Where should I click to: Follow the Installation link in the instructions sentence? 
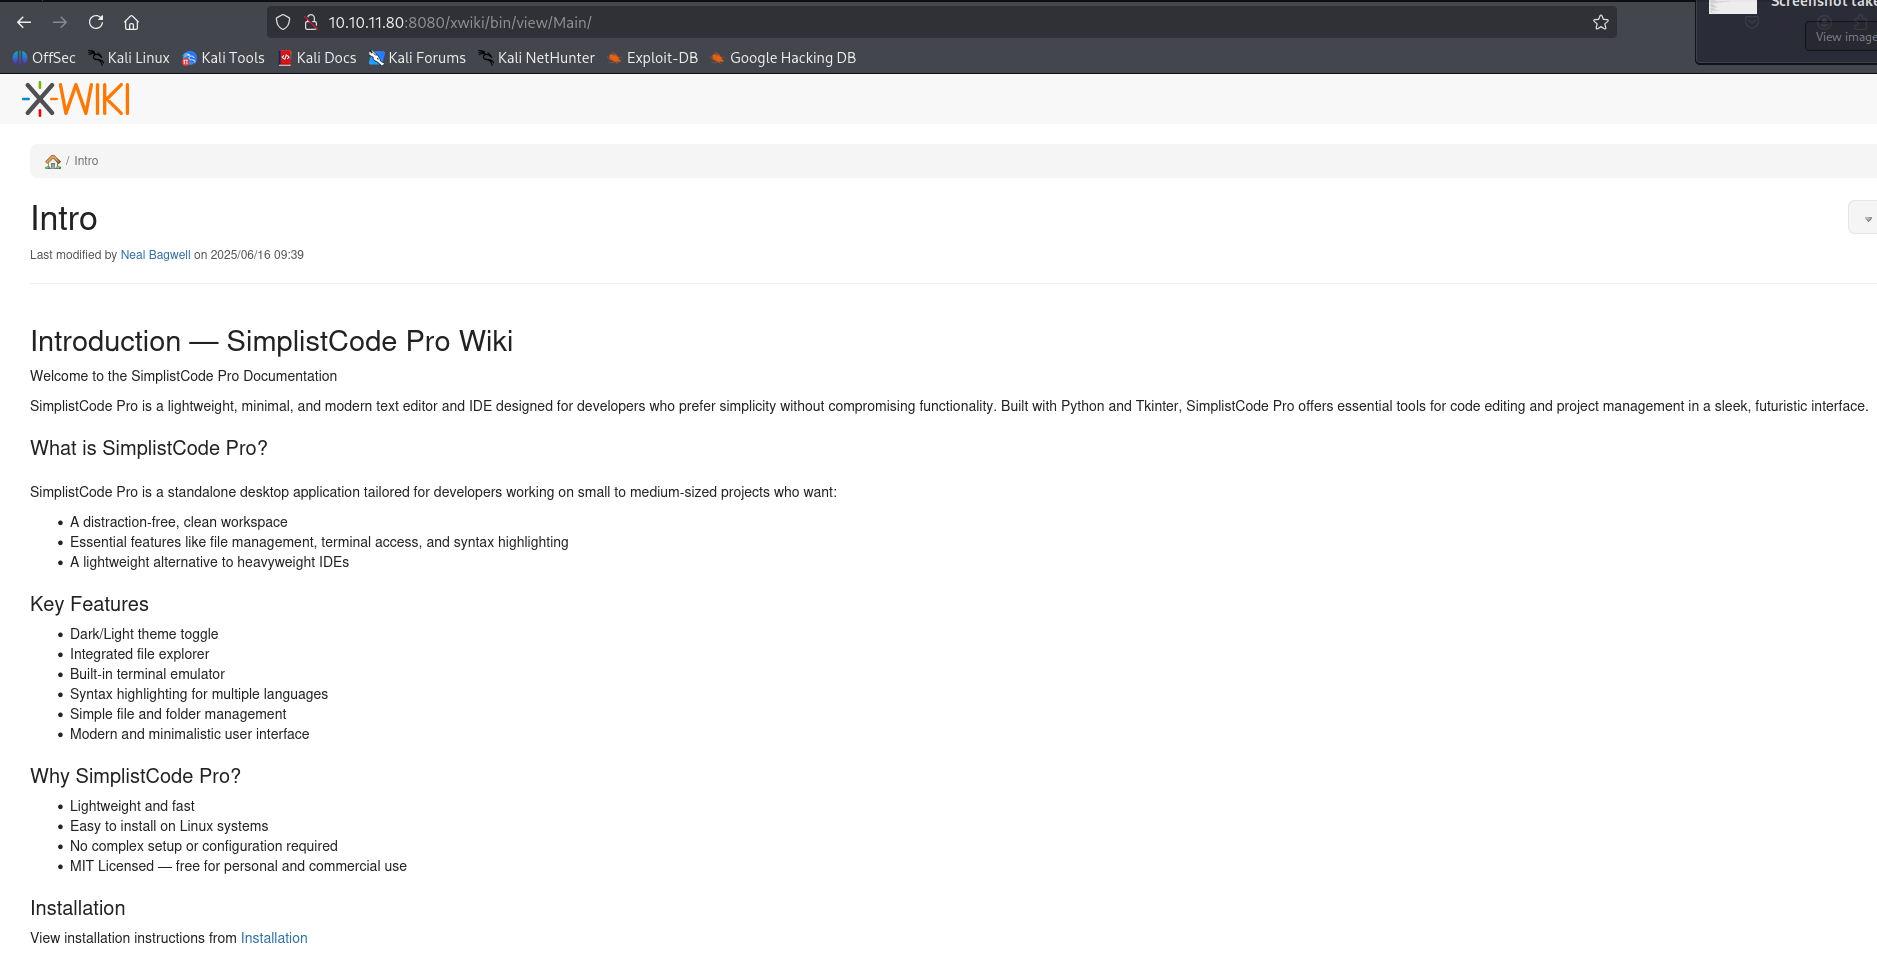click(274, 938)
